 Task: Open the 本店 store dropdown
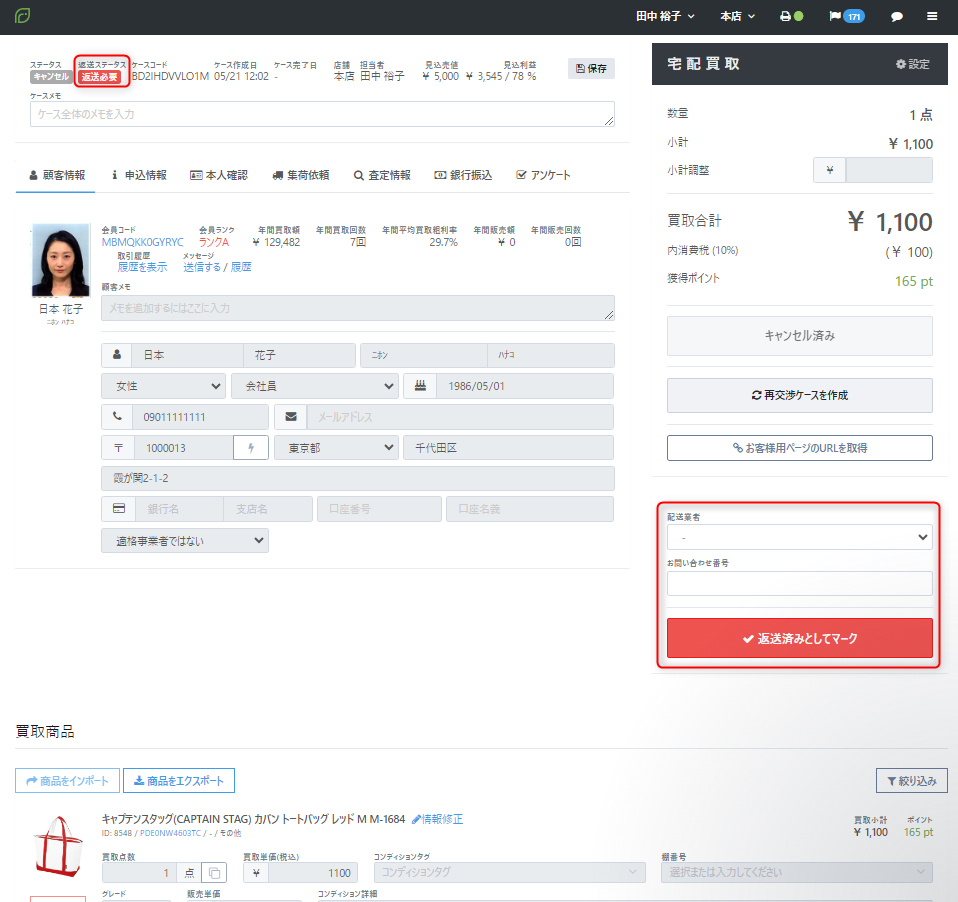(x=737, y=16)
